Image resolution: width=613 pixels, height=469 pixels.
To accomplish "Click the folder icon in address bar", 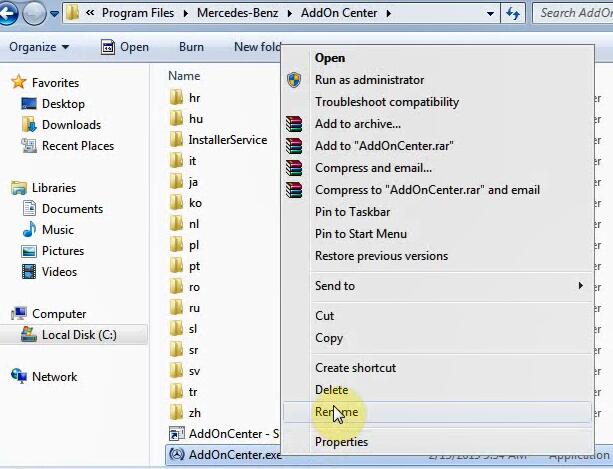I will pyautogui.click(x=73, y=13).
